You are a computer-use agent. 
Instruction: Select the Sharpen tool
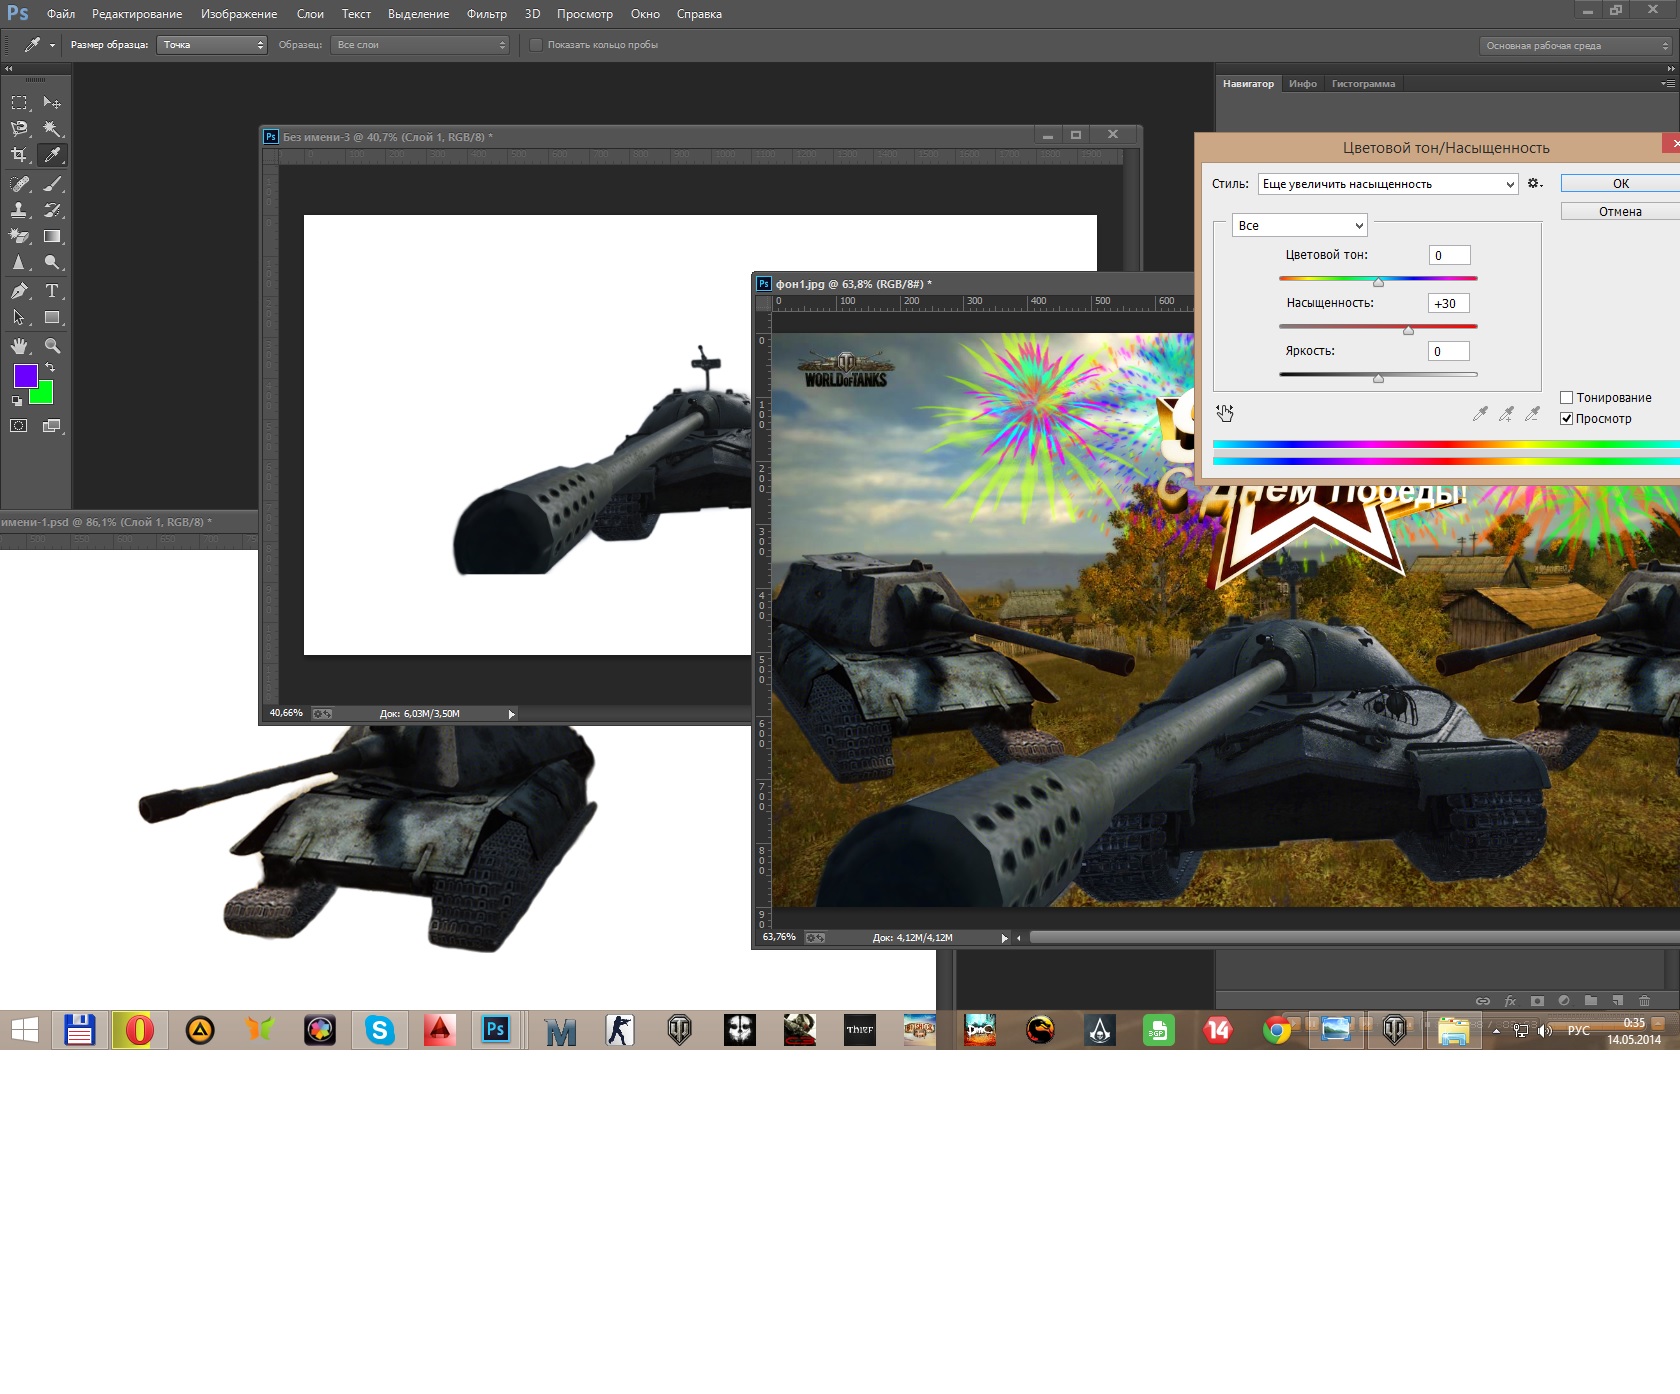point(19,263)
